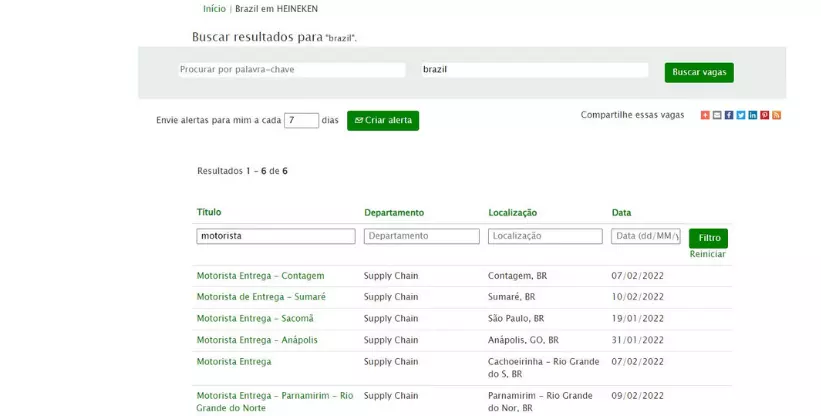This screenshot has height=416, width=821.
Task: Select Supply Chain in the Sacomã row
Action: click(391, 318)
